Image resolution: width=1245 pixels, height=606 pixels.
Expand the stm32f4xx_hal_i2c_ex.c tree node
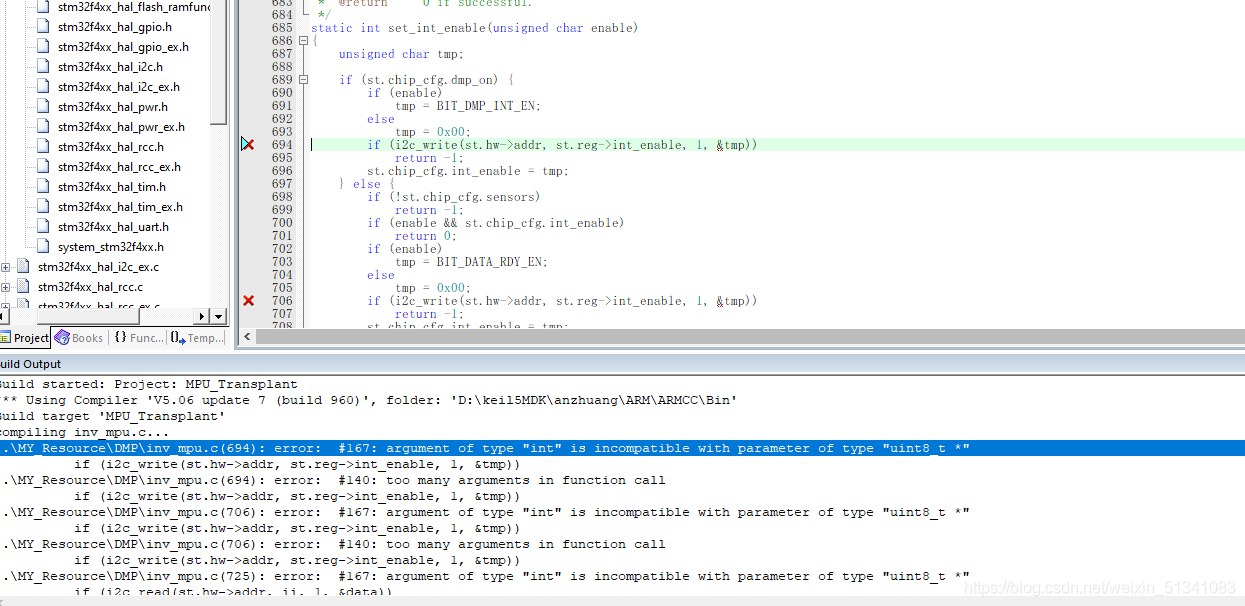click(6, 267)
